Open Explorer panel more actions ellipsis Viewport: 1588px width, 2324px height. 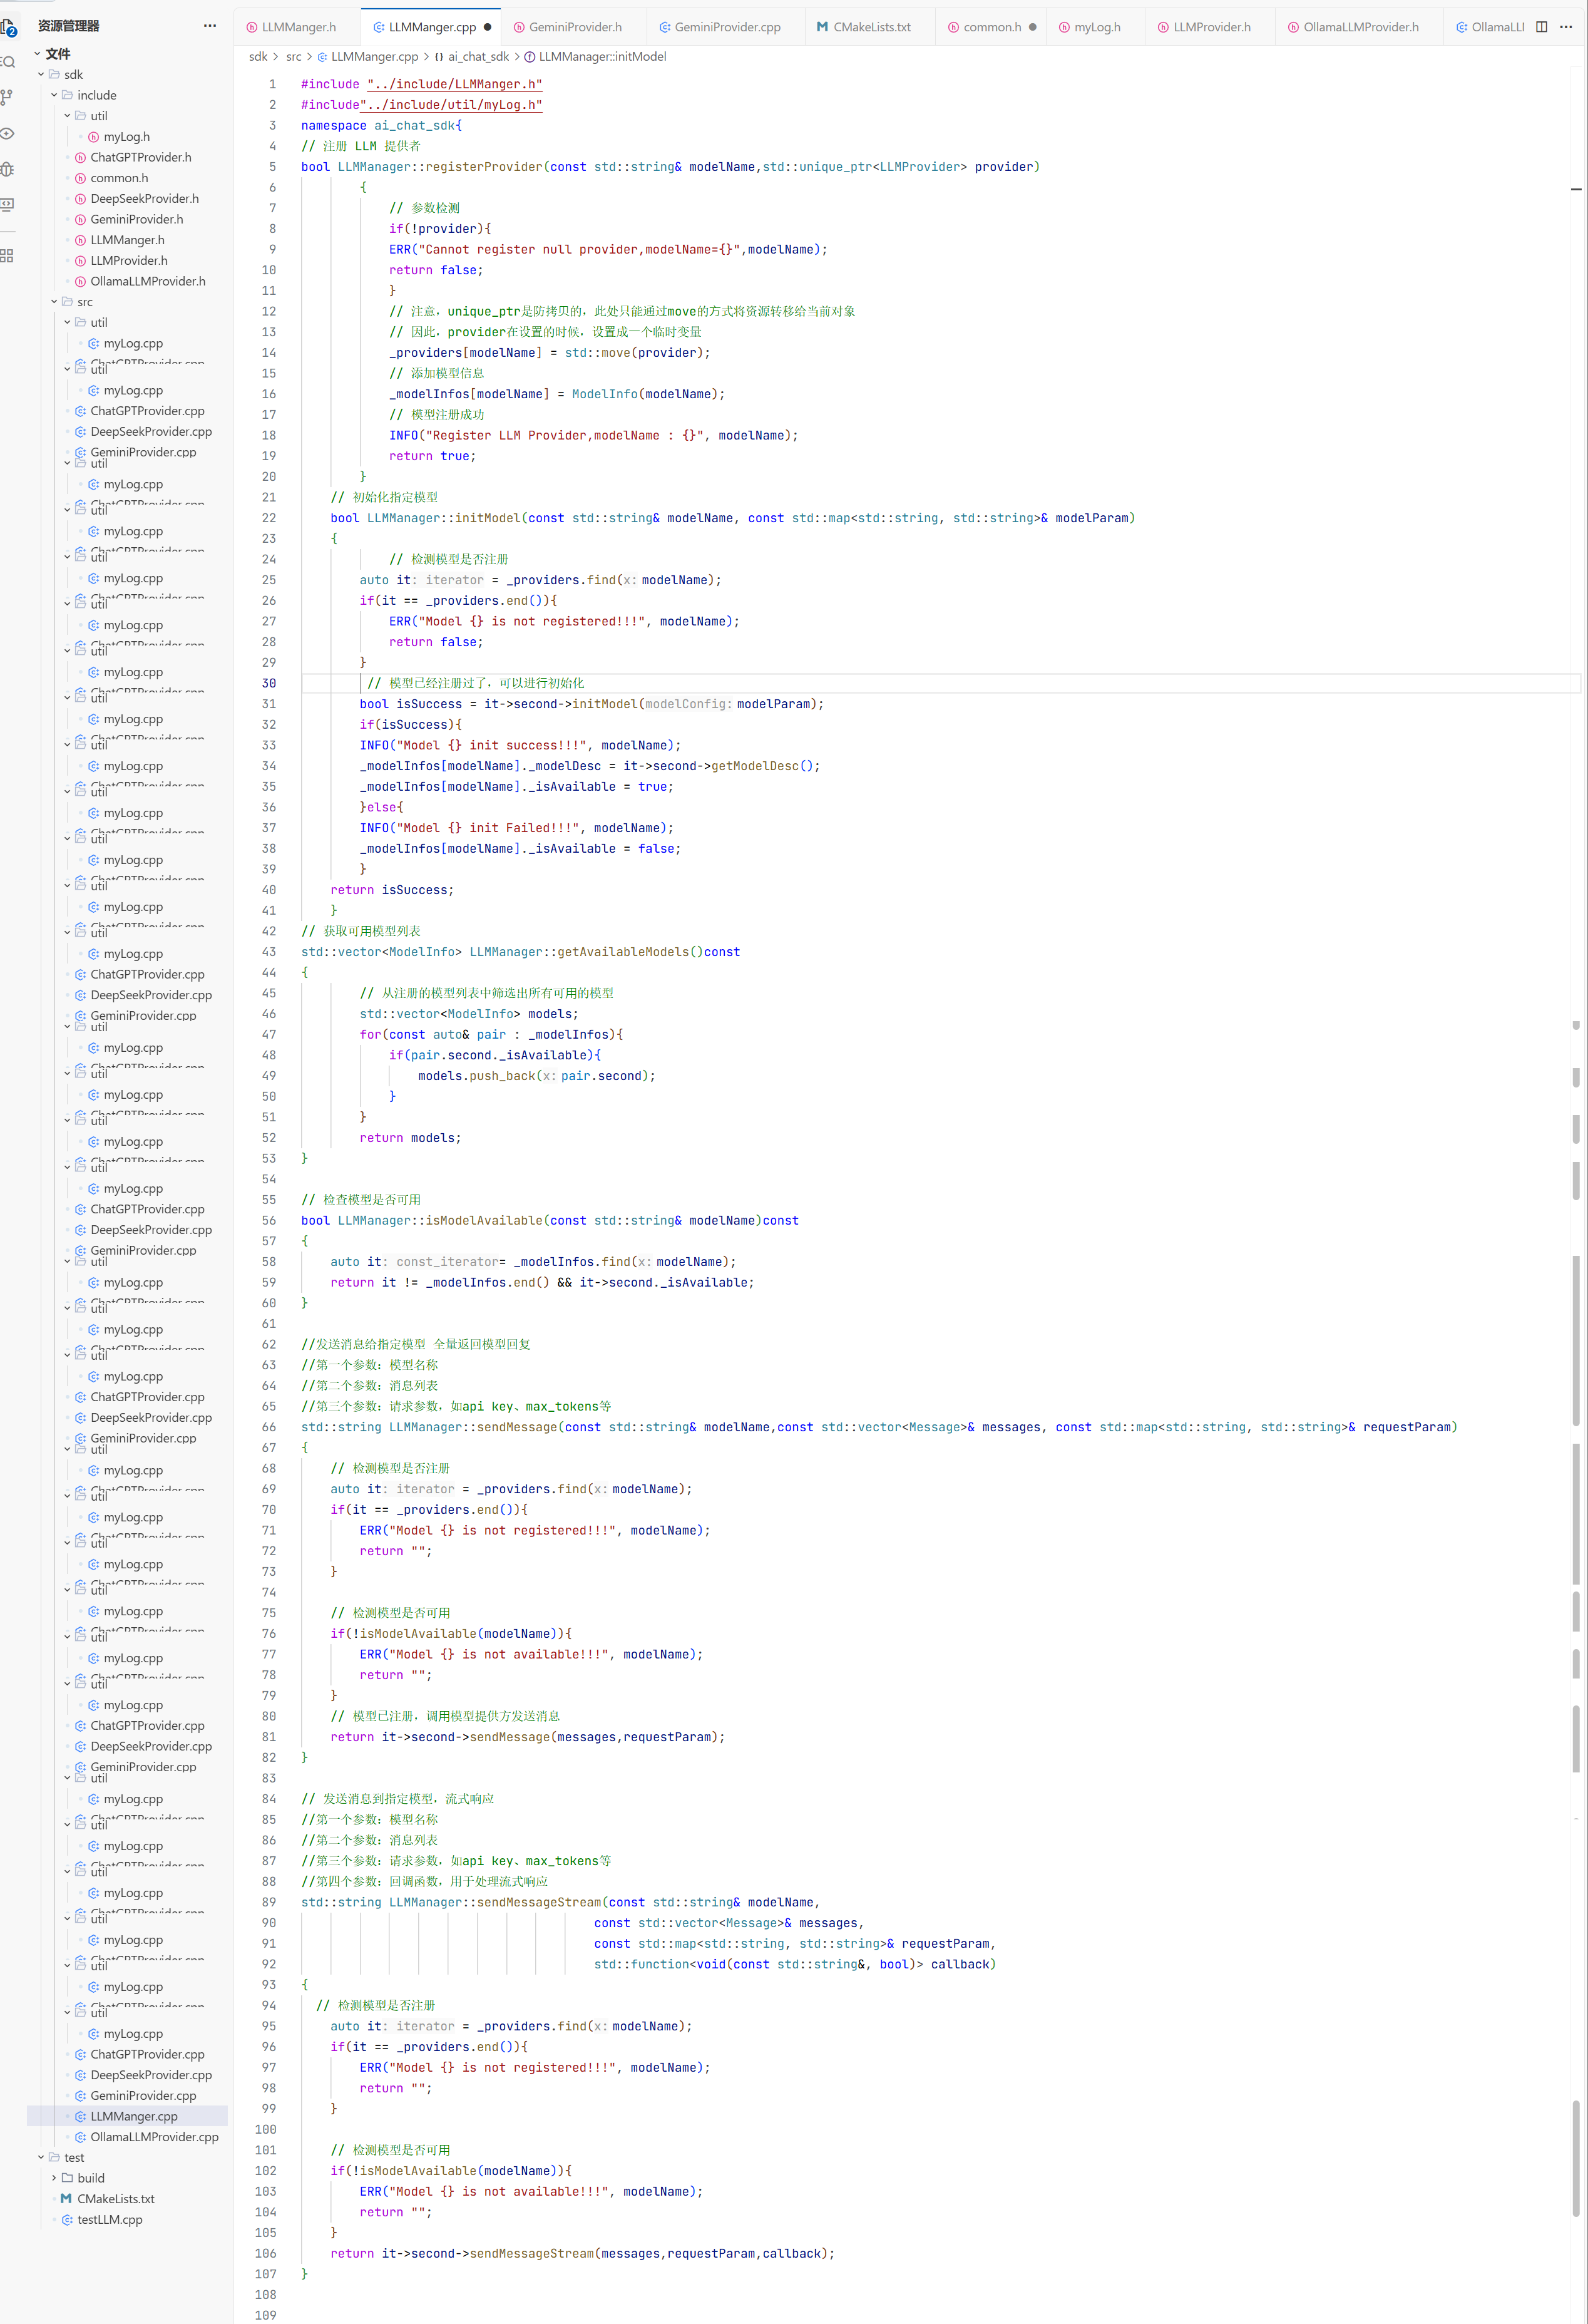pyautogui.click(x=209, y=26)
